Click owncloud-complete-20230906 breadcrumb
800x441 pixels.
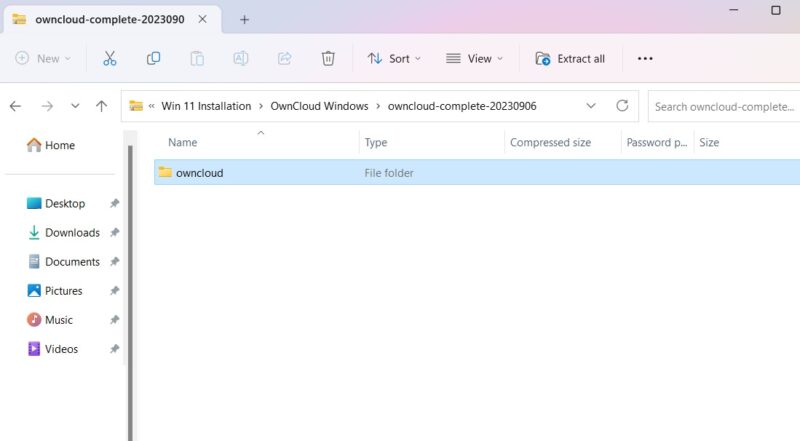pyautogui.click(x=462, y=106)
